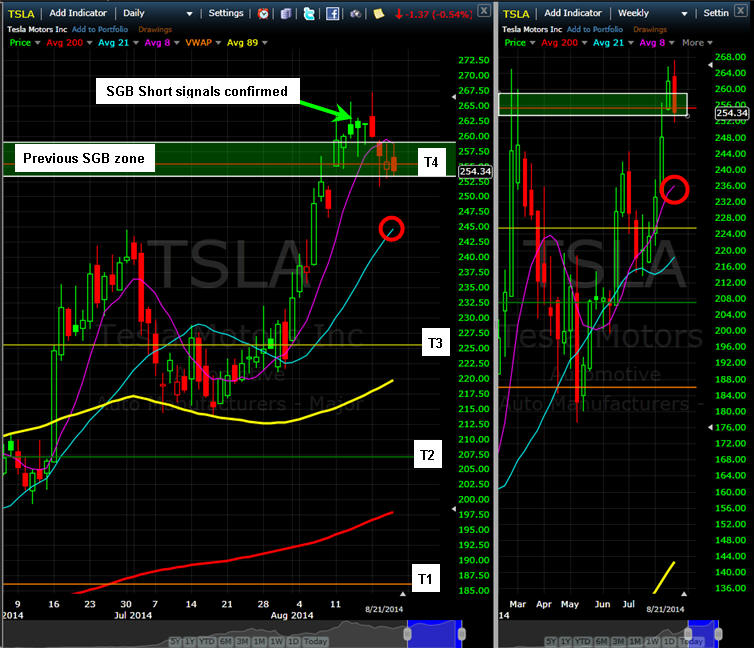This screenshot has width=754, height=648.
Task: Click the stacked documents icon in Daily toolbar
Action: (x=286, y=13)
